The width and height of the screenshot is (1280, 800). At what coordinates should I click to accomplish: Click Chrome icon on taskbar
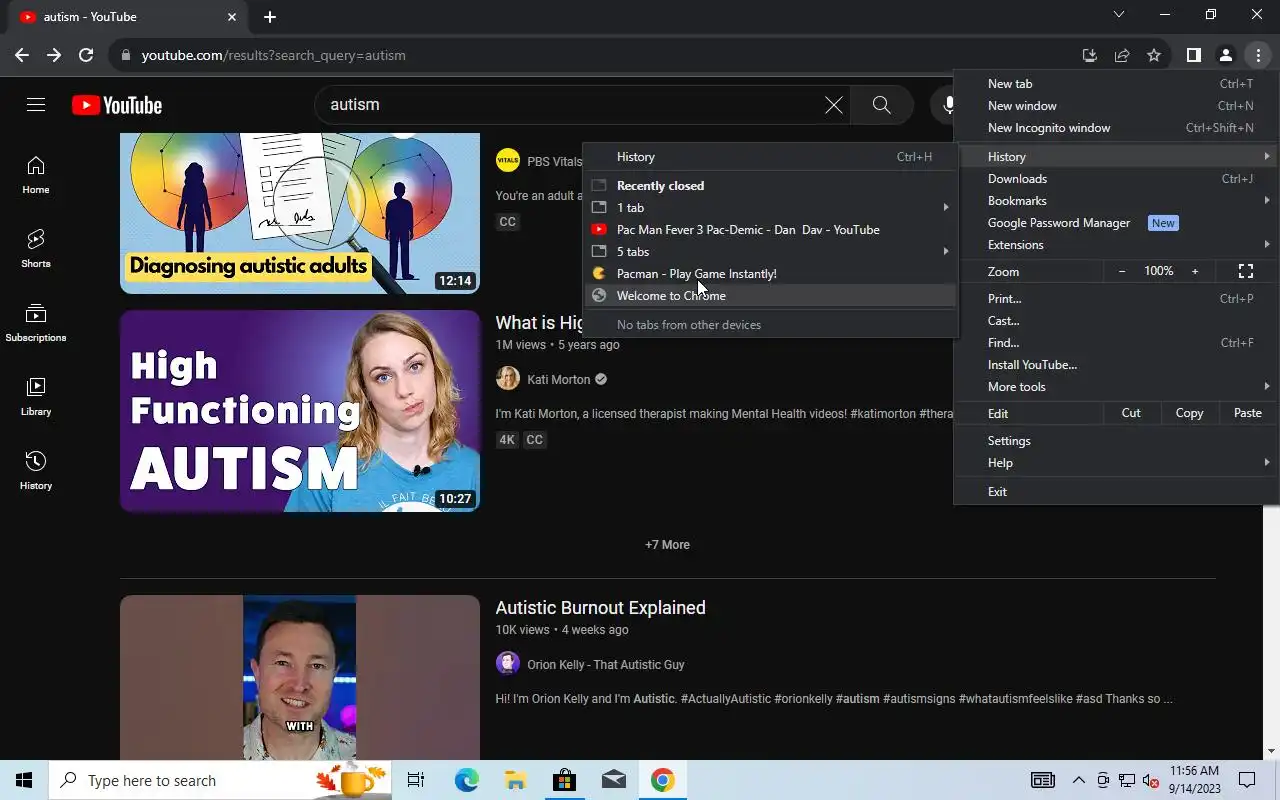click(x=662, y=780)
